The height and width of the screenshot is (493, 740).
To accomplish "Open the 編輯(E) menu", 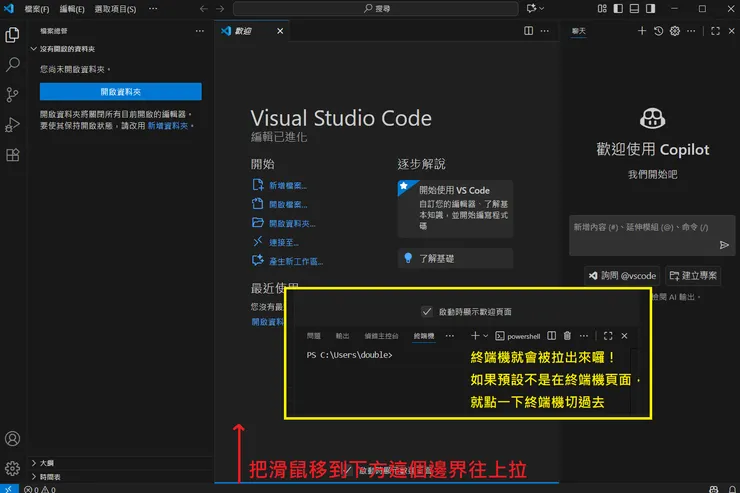I will click(x=72, y=9).
